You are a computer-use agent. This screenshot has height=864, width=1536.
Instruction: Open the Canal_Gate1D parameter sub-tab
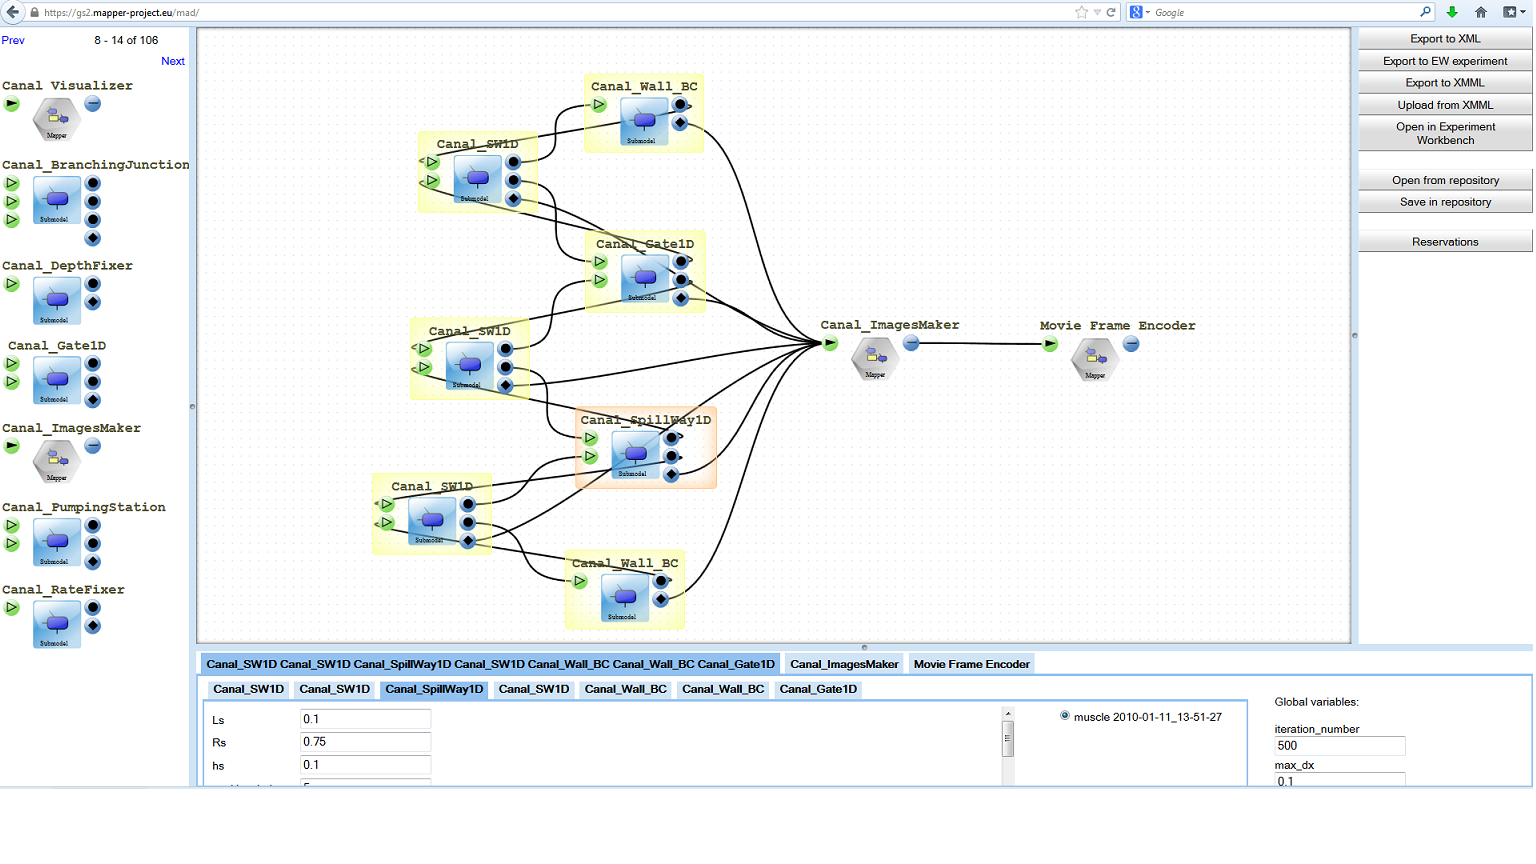[817, 689]
